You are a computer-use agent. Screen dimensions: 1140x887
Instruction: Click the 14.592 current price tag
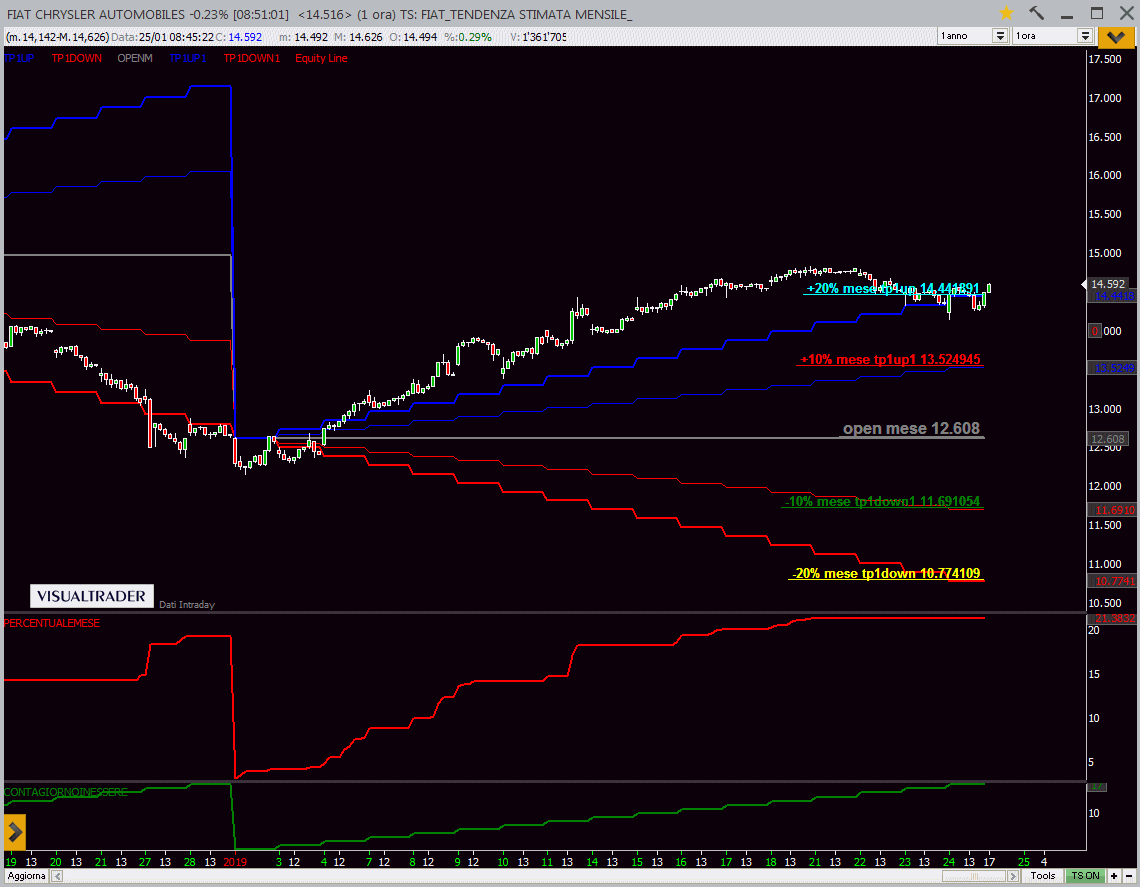[1108, 284]
